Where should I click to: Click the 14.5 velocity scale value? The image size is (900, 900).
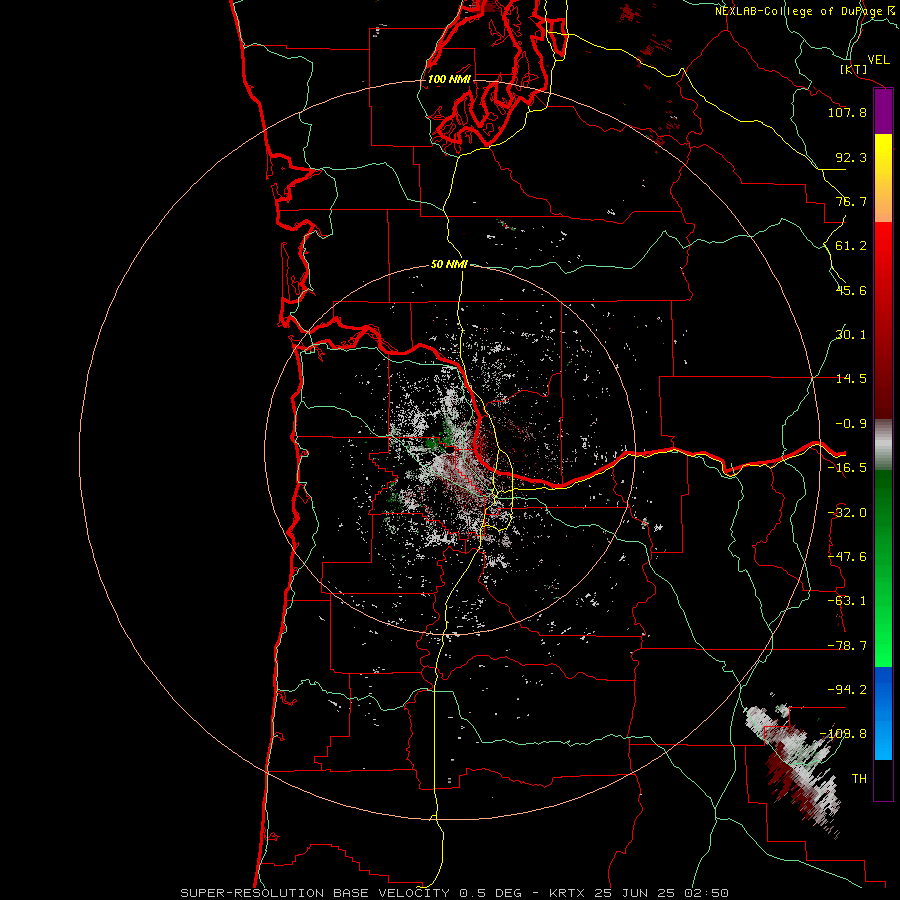(x=851, y=379)
